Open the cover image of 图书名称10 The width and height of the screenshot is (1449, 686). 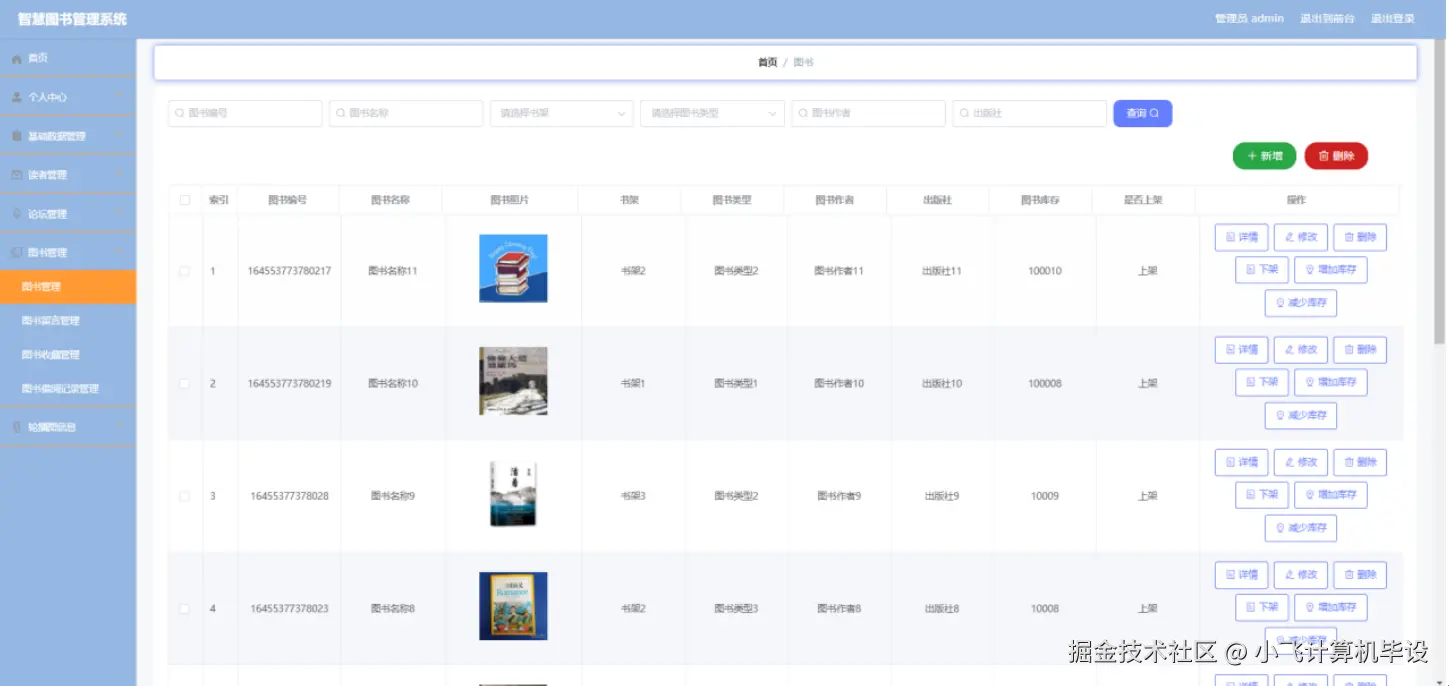point(513,381)
